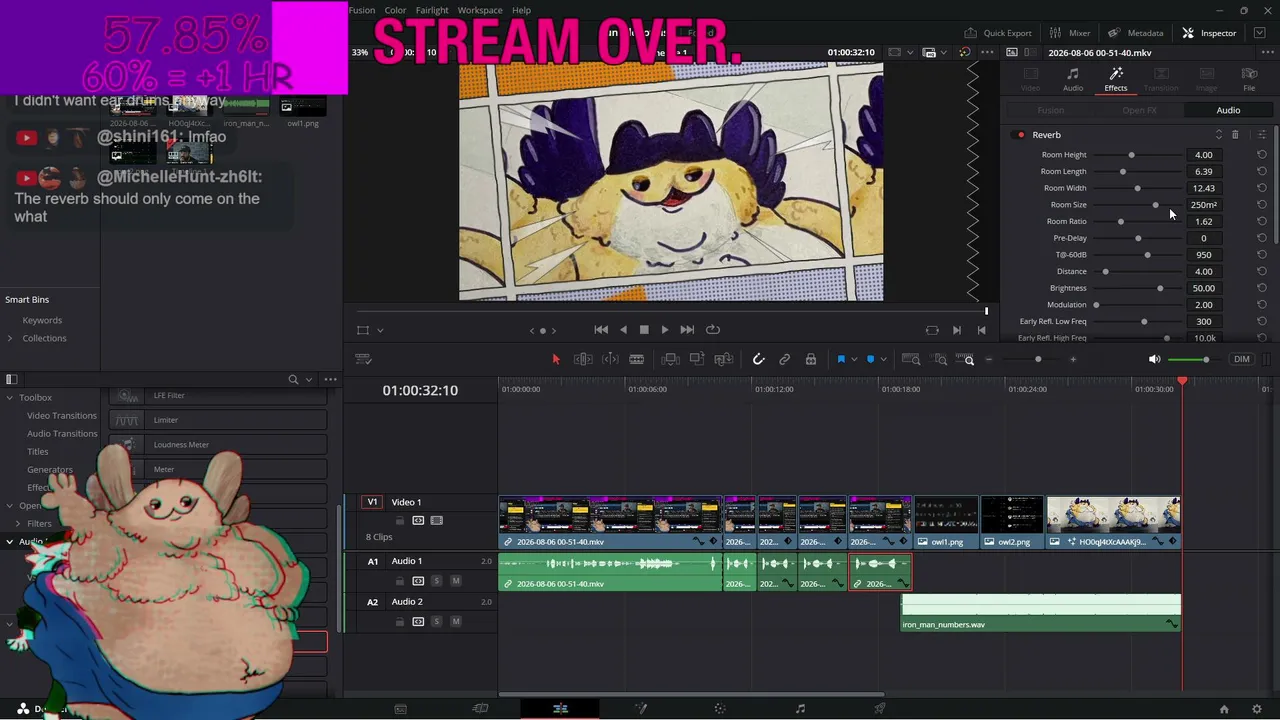
Task: Expand the Filters tree item
Action: (17, 523)
